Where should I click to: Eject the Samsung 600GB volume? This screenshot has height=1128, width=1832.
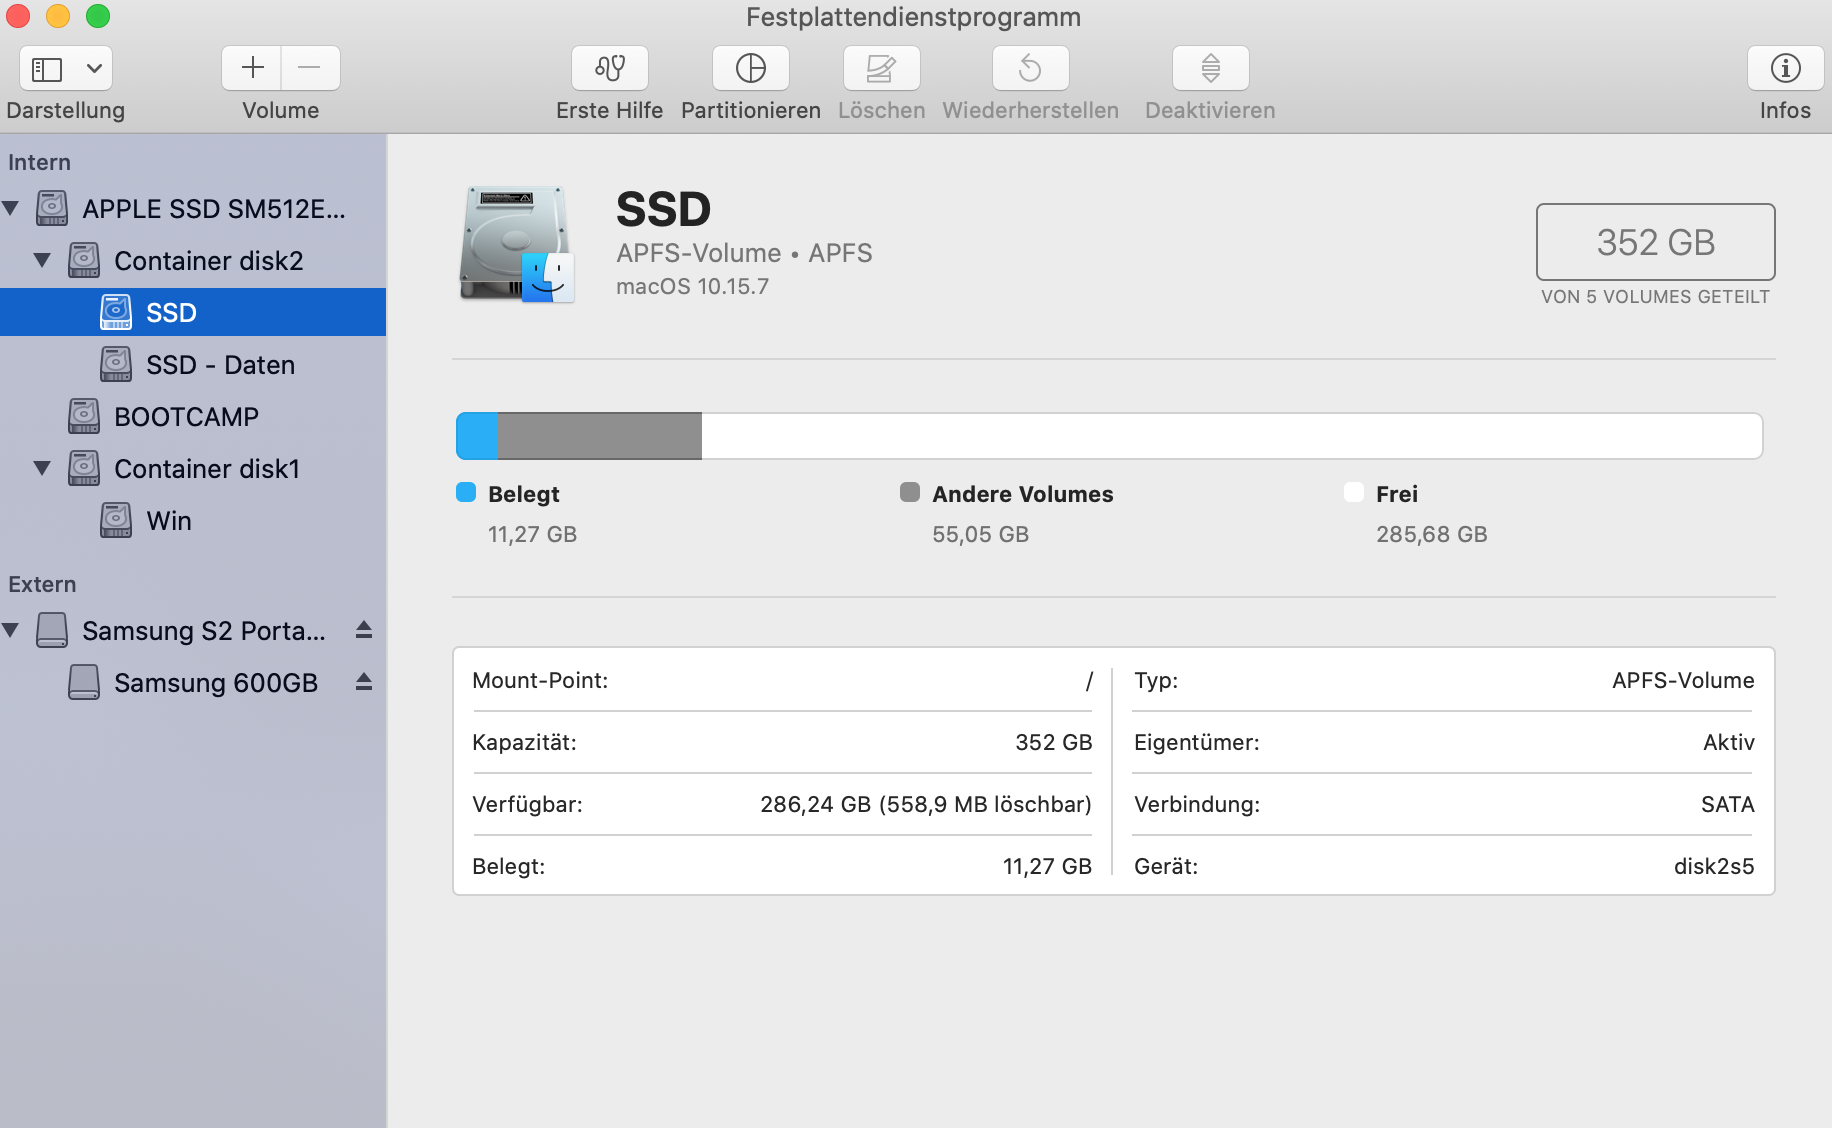pos(364,682)
